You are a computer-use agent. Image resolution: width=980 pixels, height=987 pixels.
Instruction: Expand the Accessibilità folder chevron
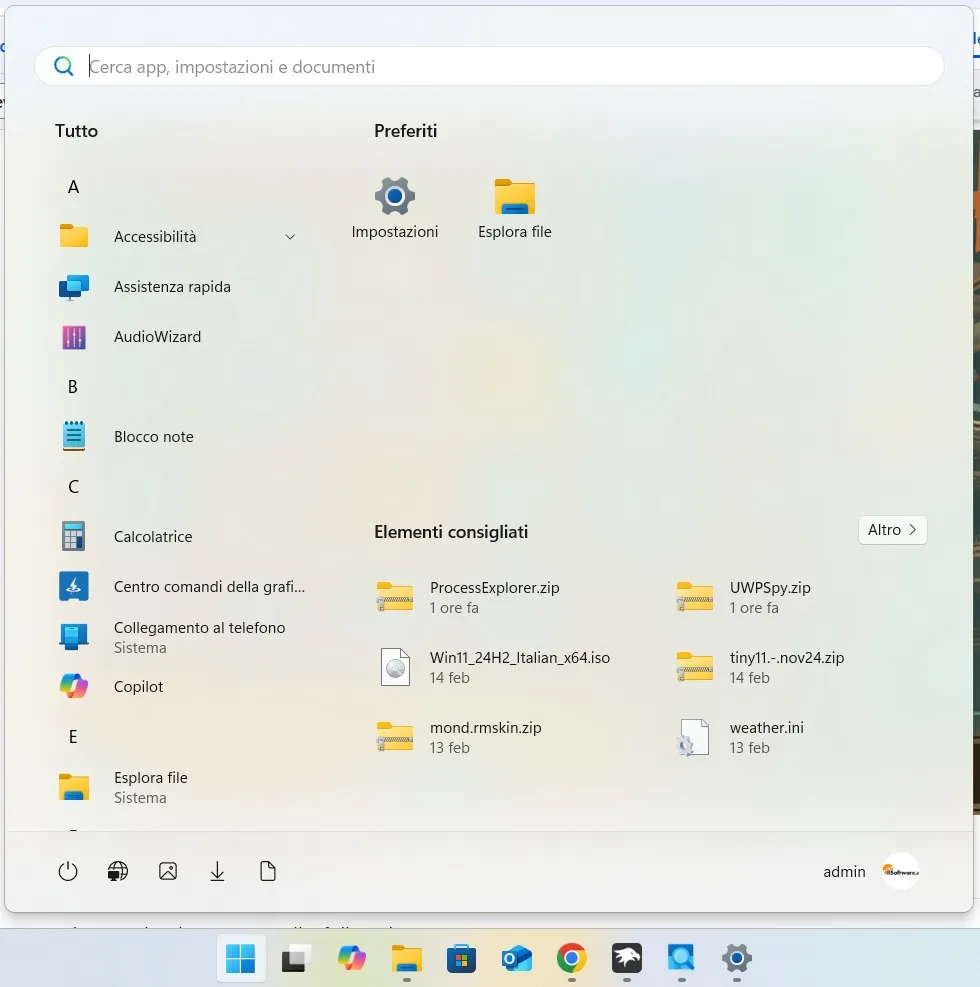click(290, 237)
